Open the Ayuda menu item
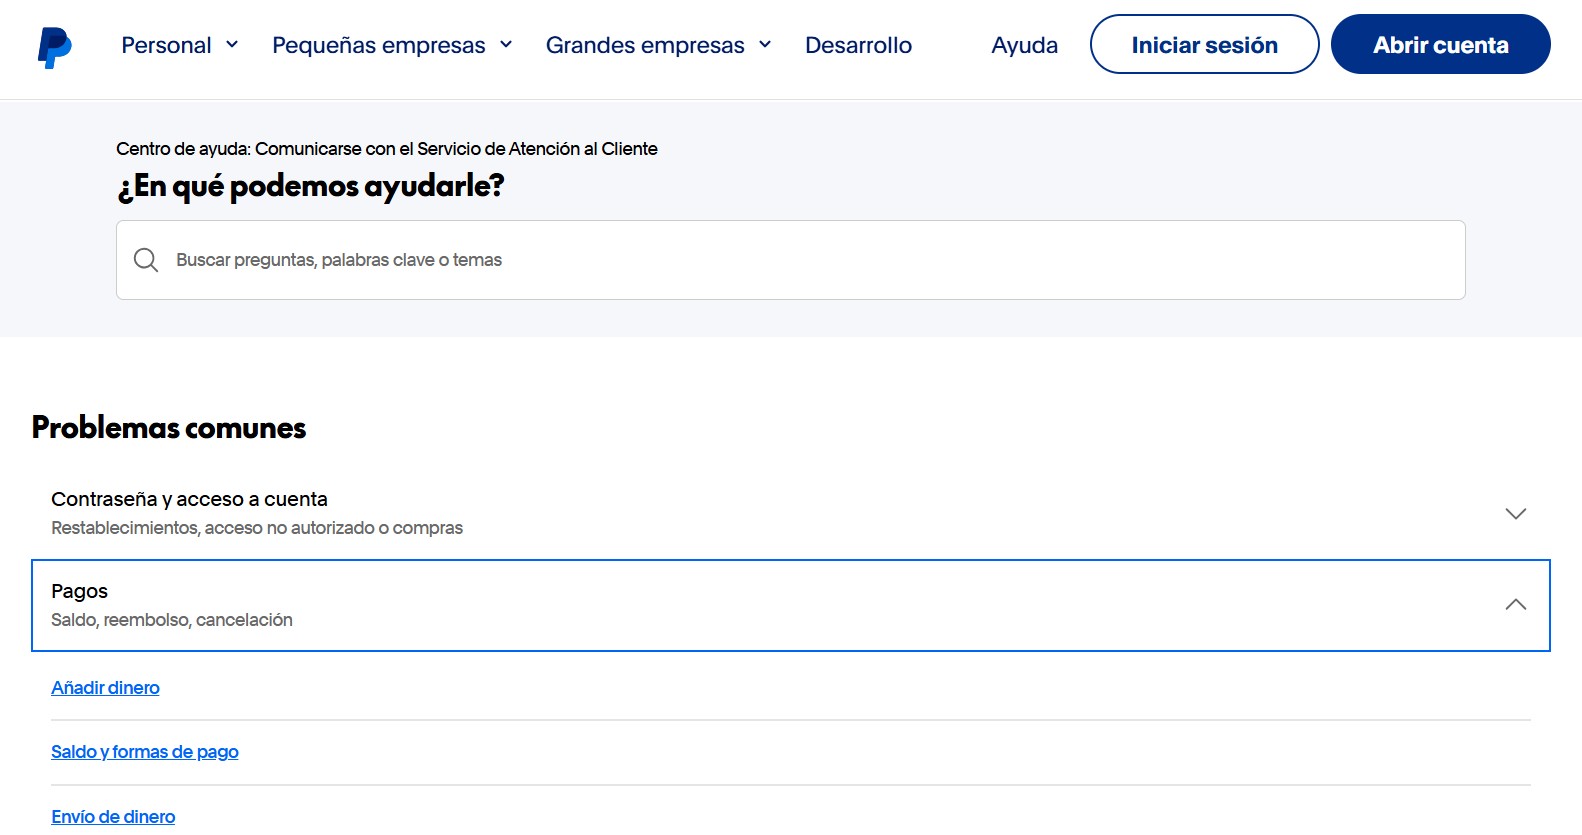Viewport: 1582px width, 835px height. [1024, 45]
